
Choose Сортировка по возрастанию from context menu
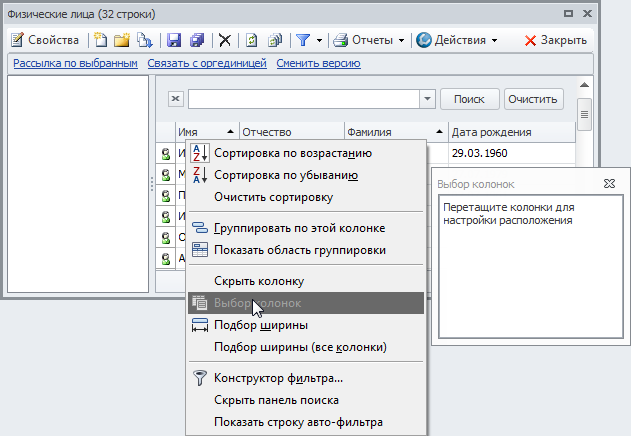coord(292,153)
